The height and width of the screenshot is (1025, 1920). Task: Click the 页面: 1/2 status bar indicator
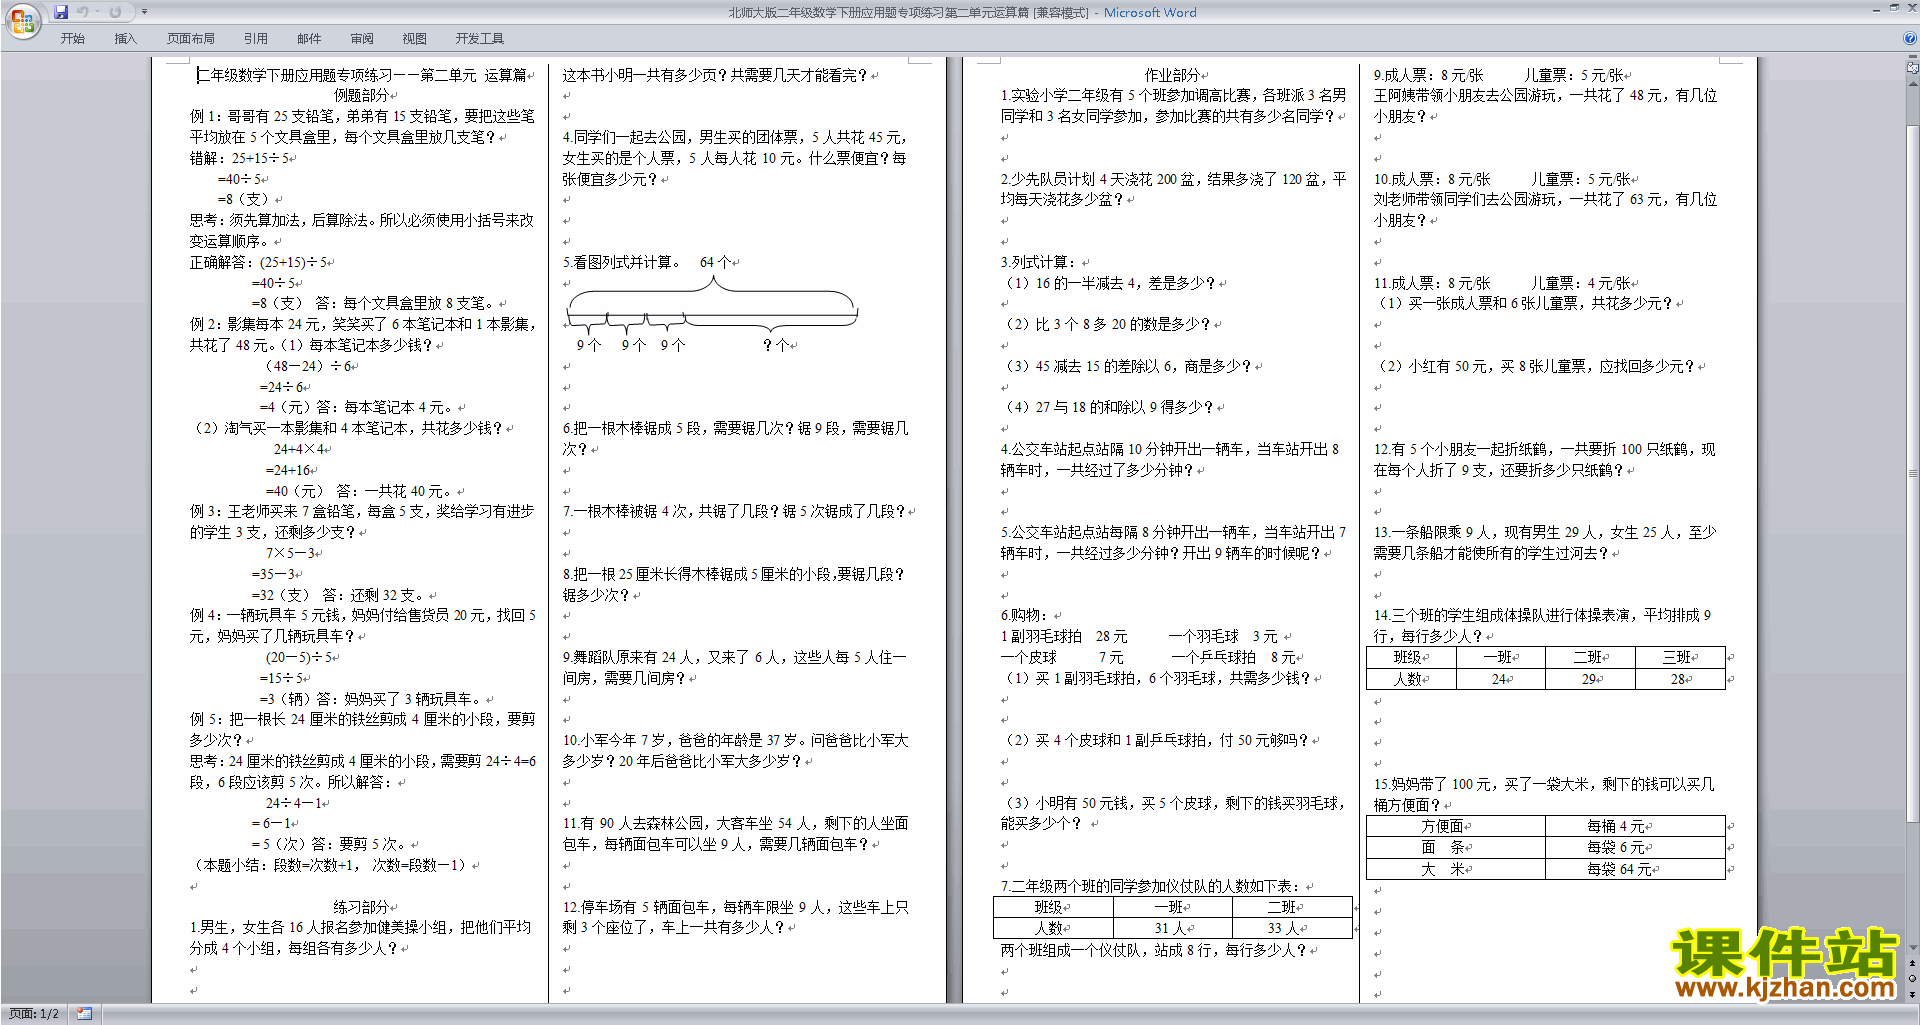[x=34, y=1014]
